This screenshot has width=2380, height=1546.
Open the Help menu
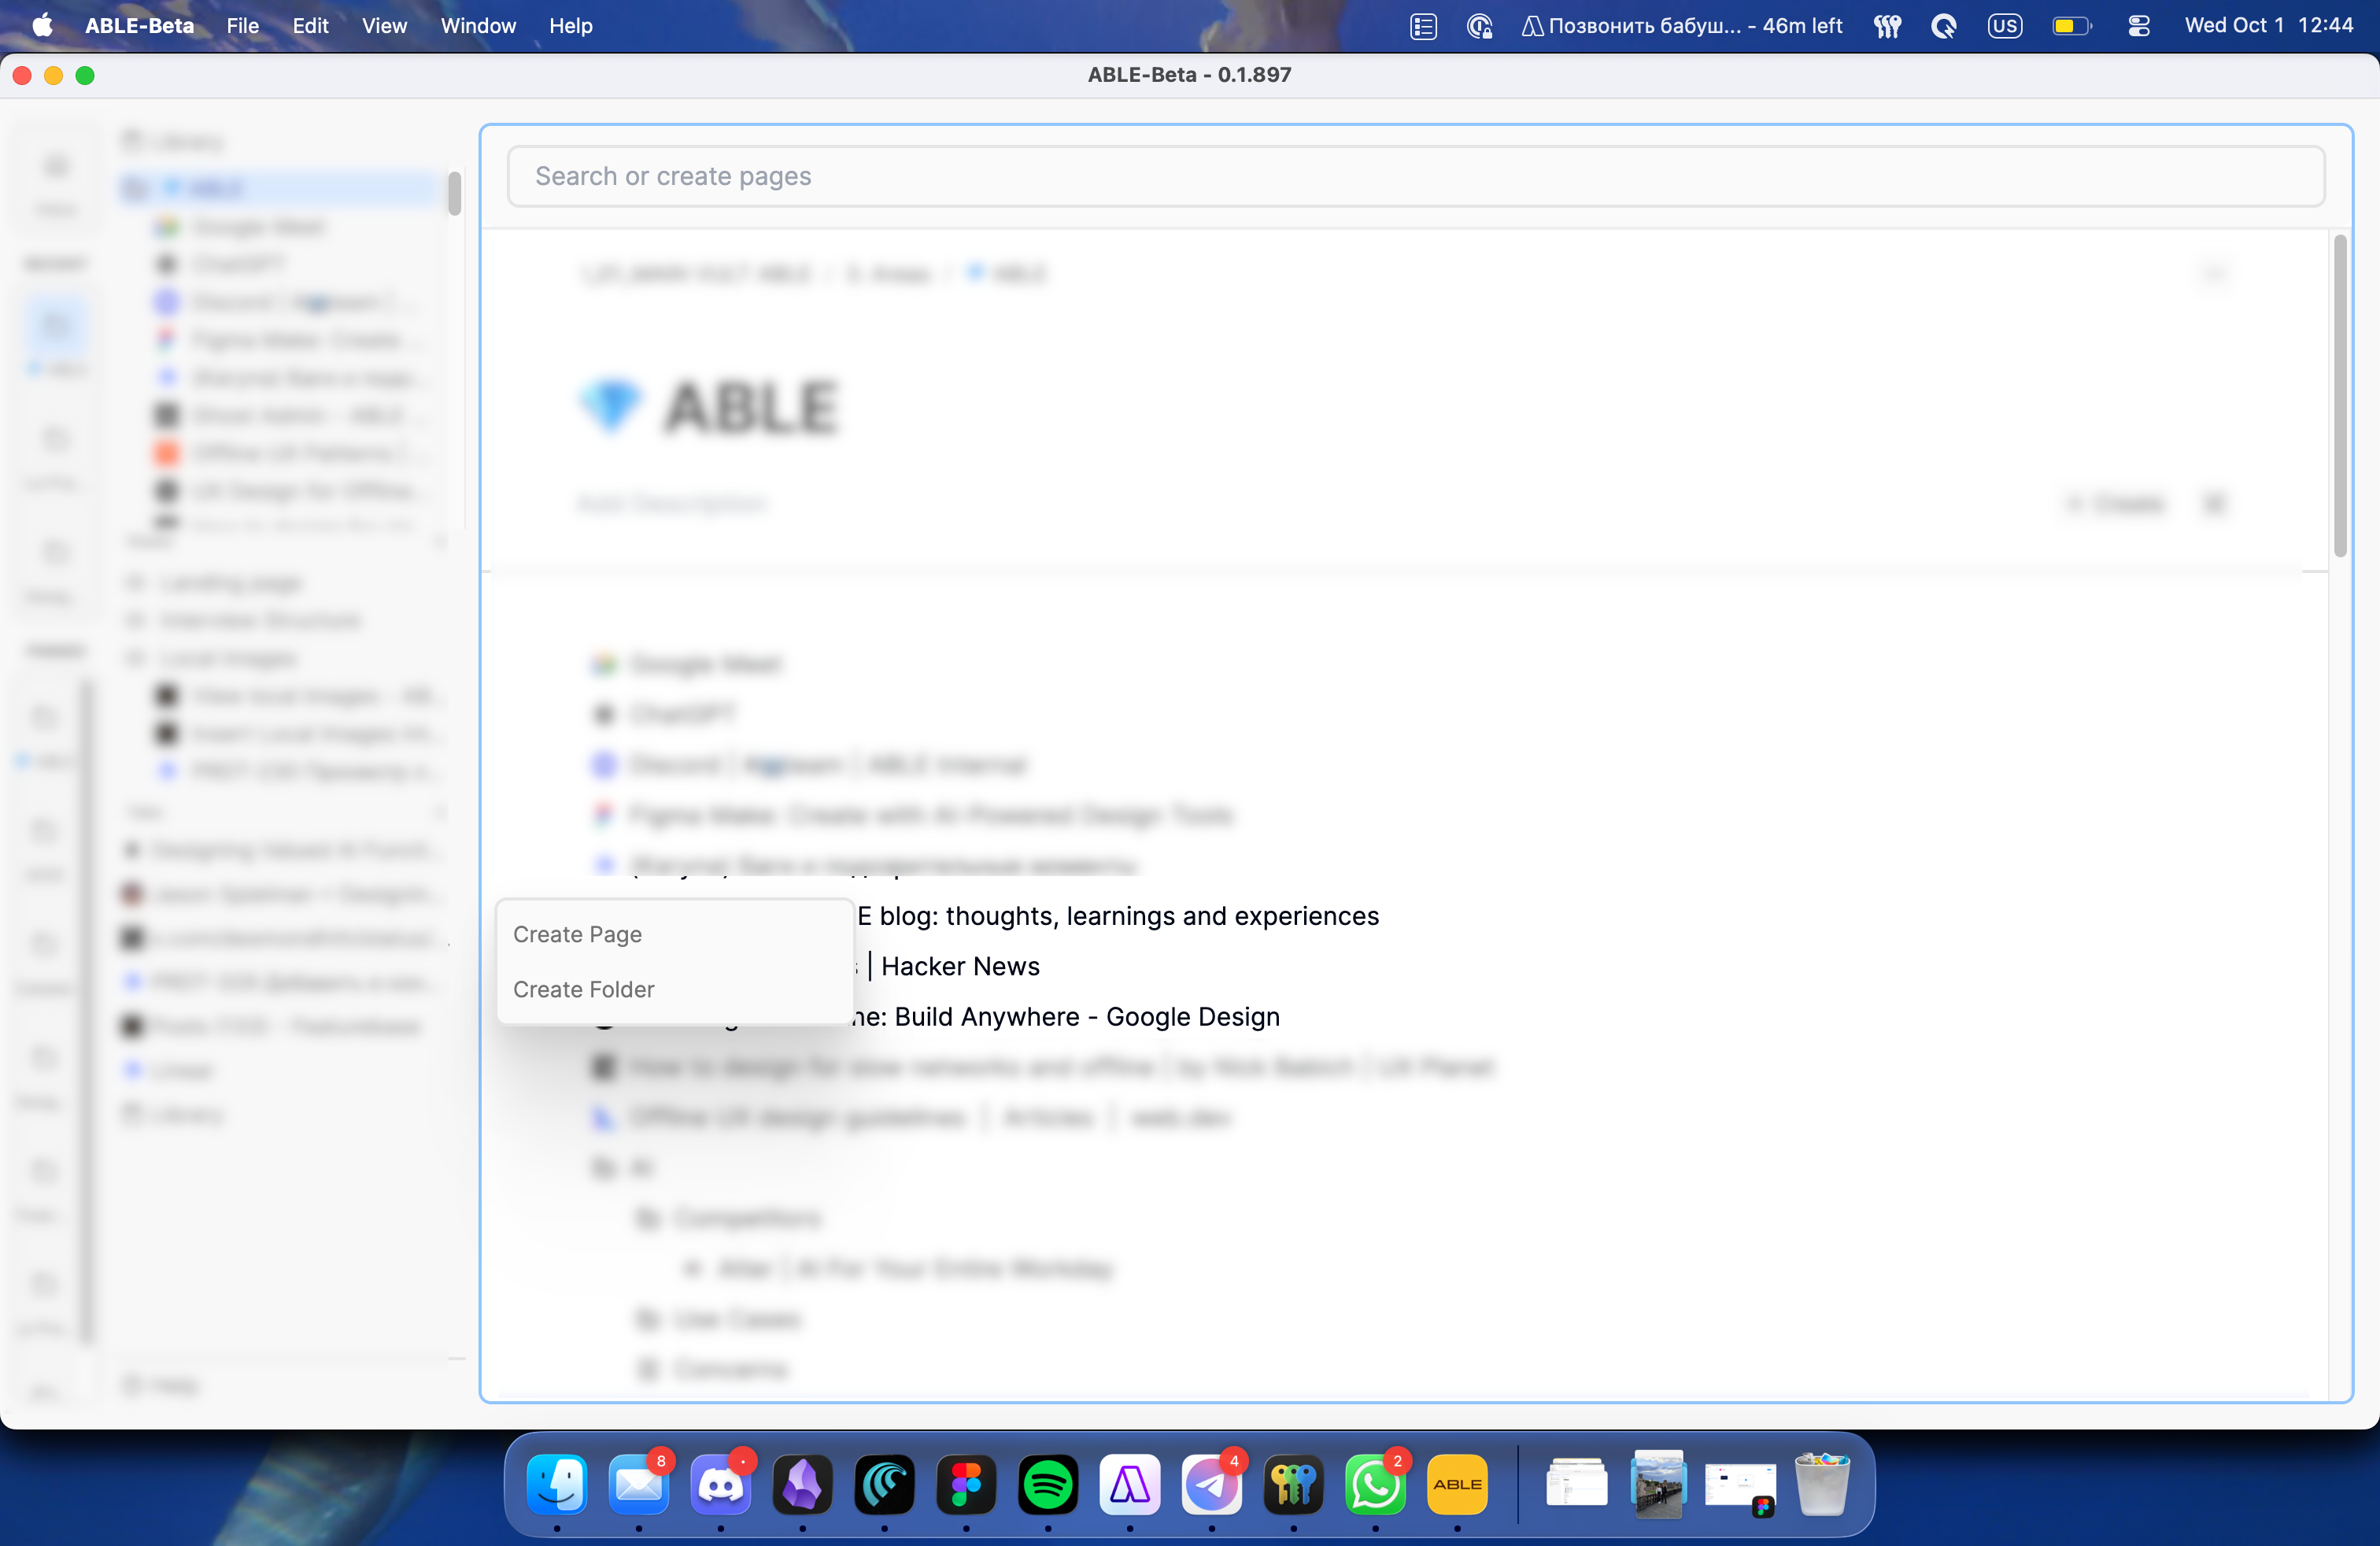point(571,26)
